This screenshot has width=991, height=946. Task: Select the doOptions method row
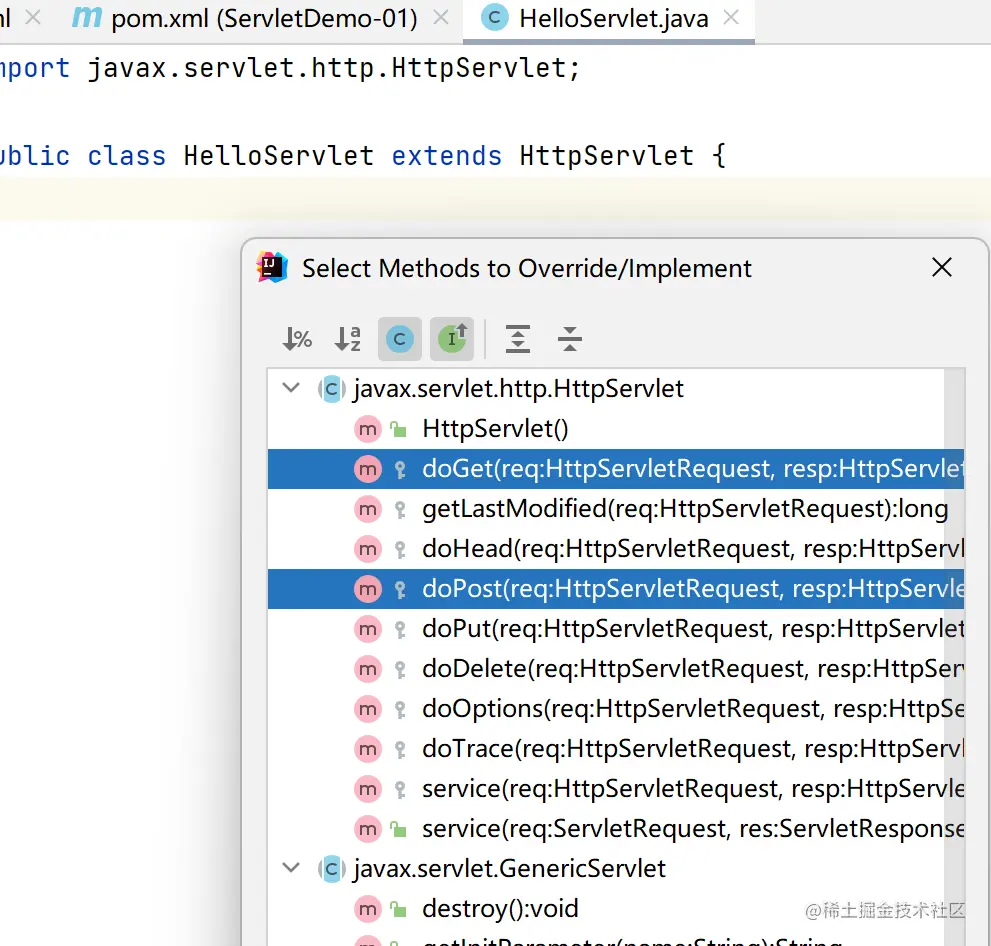[x=616, y=709]
